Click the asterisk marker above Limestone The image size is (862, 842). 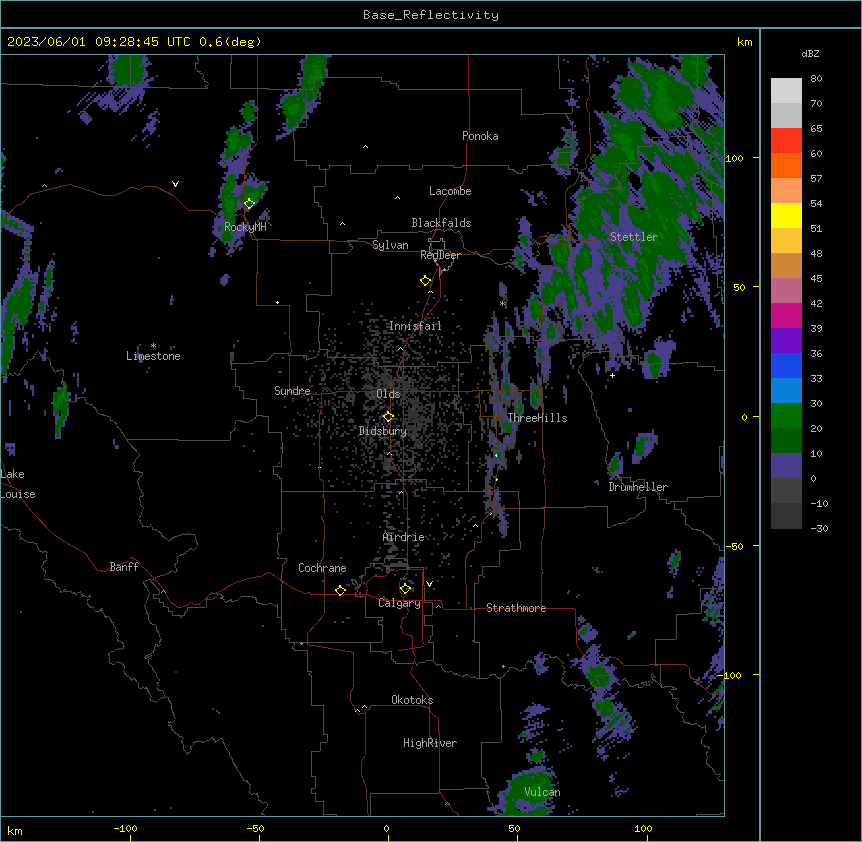pos(153,346)
